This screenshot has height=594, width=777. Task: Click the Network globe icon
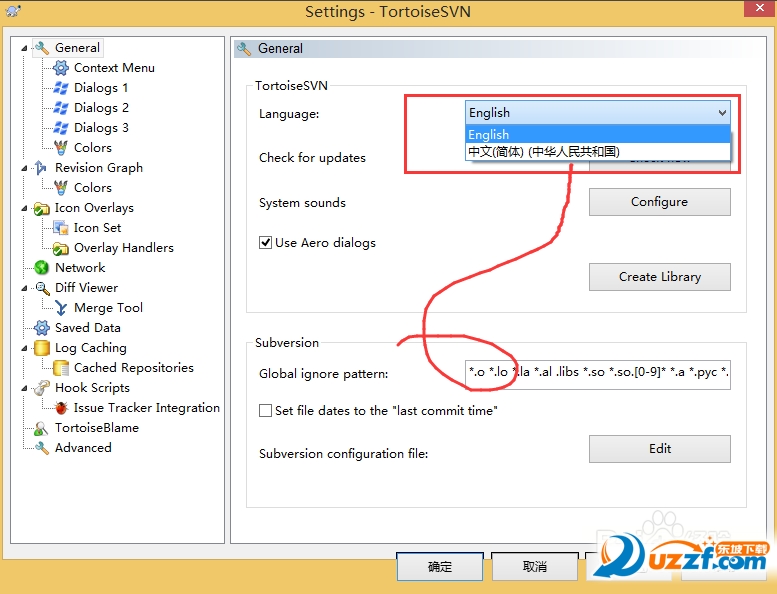tap(42, 268)
